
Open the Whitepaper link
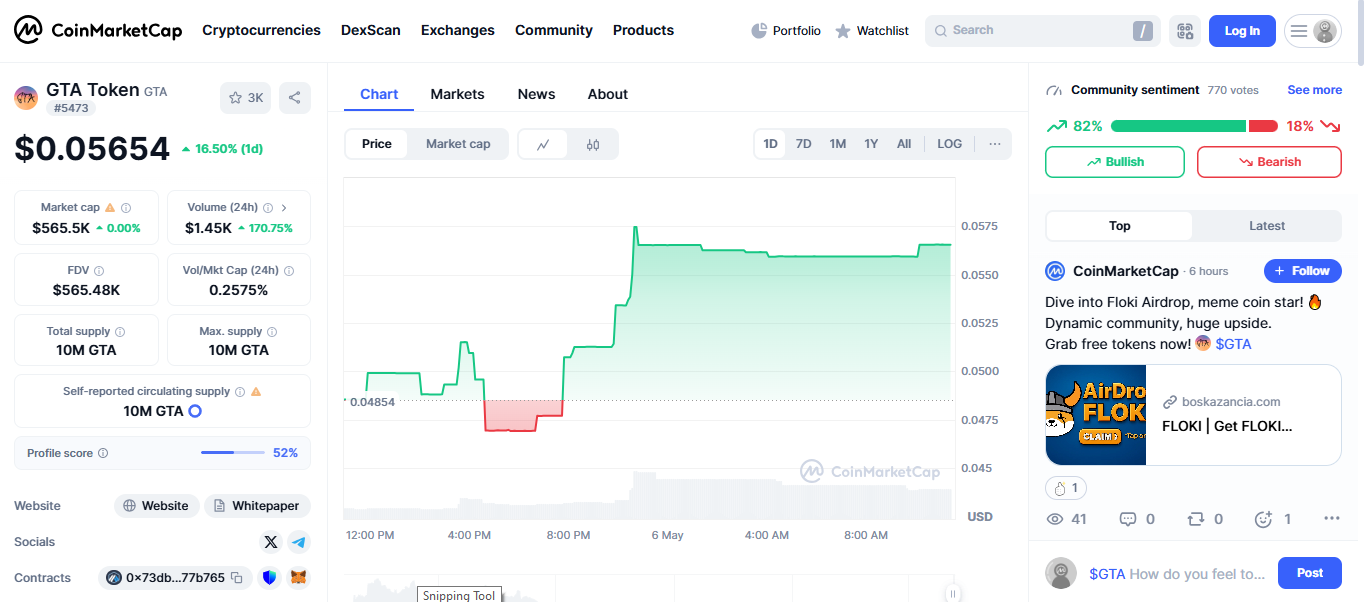pyautogui.click(x=257, y=506)
